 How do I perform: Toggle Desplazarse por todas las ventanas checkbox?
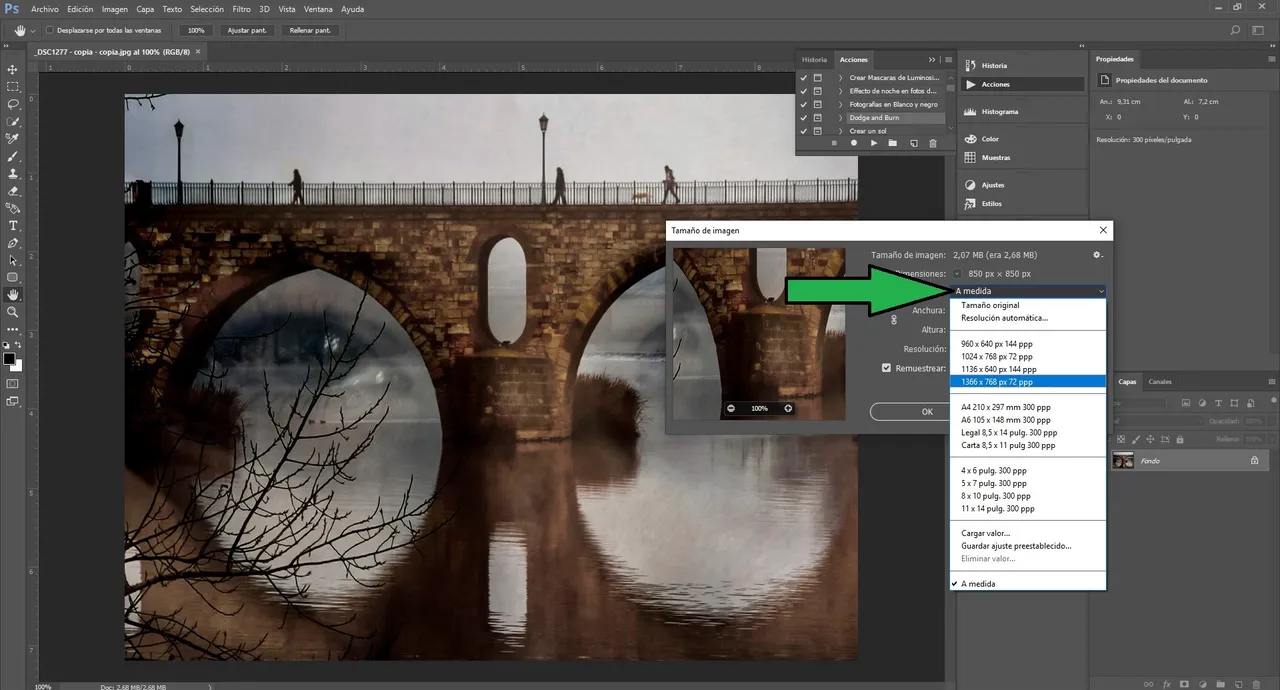(50, 31)
